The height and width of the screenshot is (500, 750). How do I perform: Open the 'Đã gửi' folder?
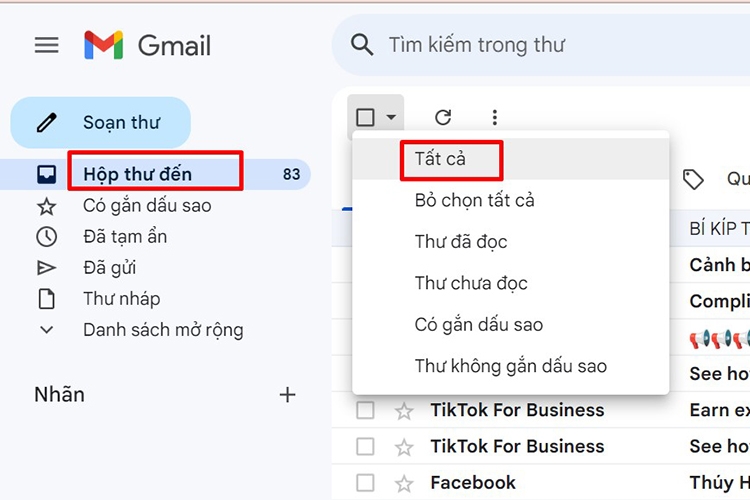click(x=110, y=267)
